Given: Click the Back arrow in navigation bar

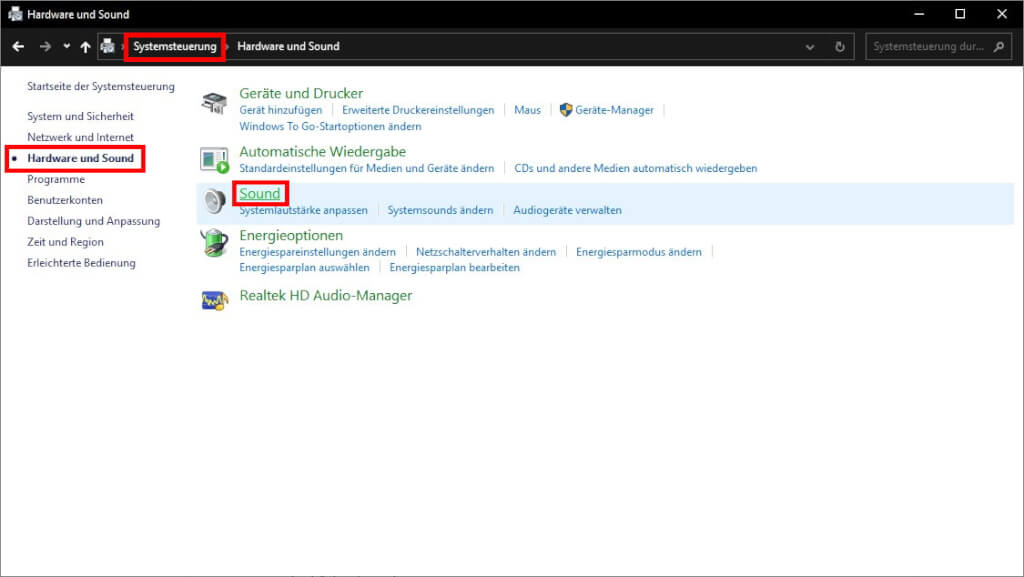Looking at the screenshot, I should (18, 46).
